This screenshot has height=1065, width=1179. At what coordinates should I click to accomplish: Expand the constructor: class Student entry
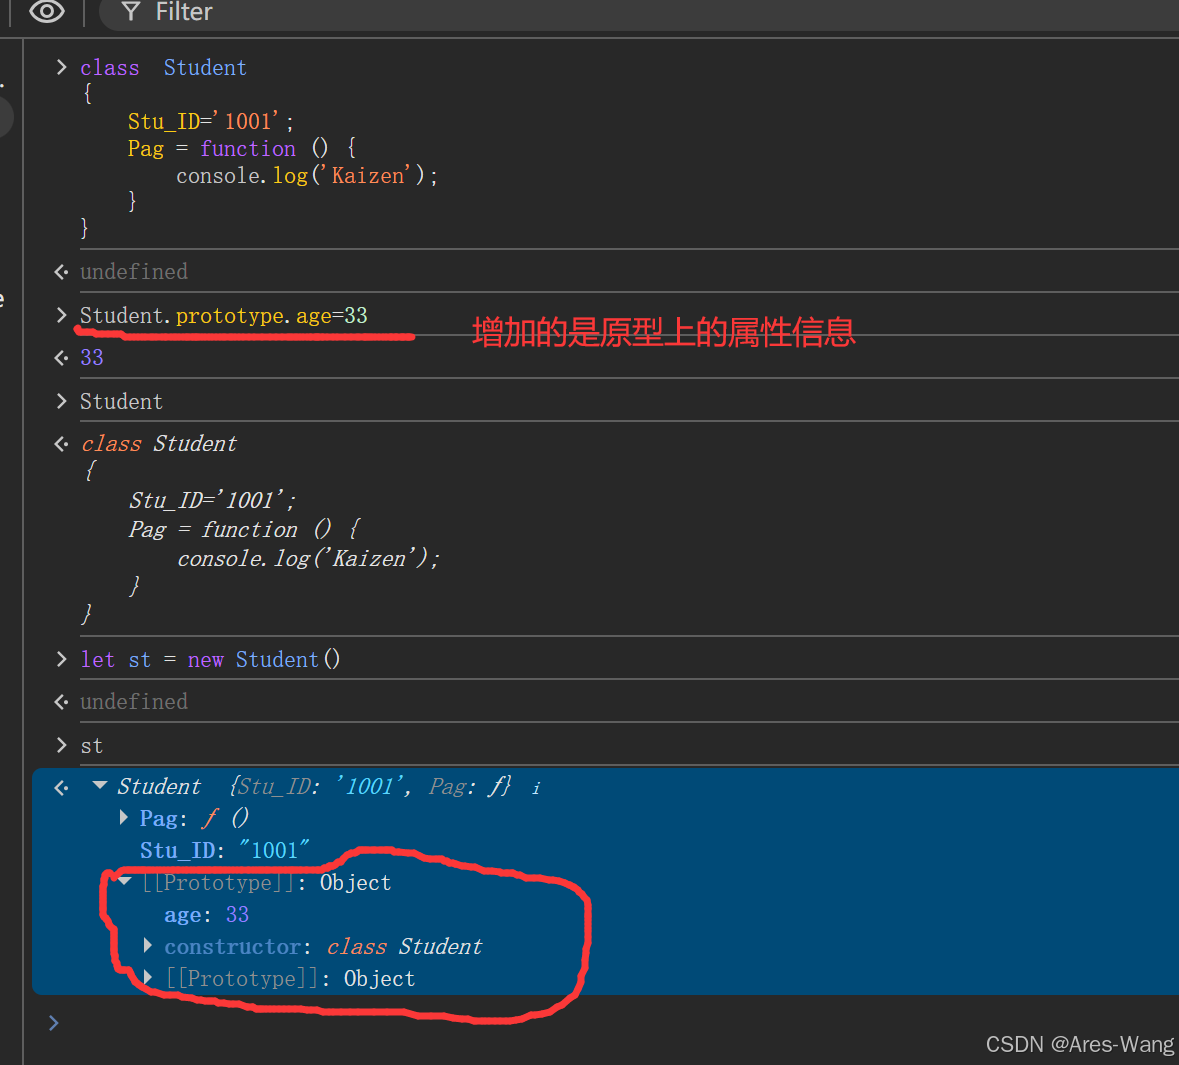pos(147,945)
